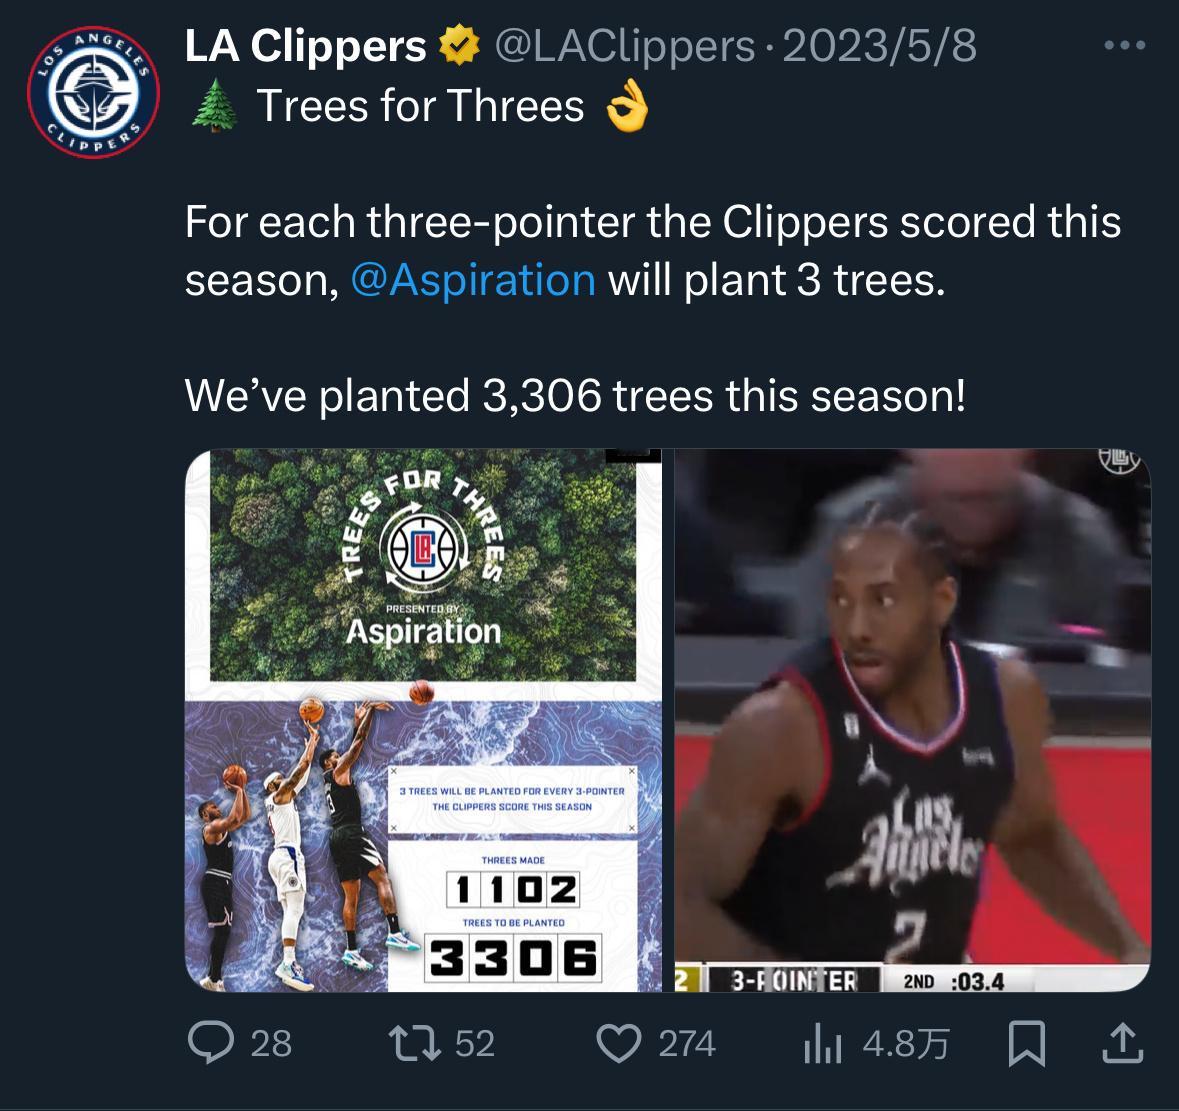Open the Trees for Threes graphic image

coord(423,720)
